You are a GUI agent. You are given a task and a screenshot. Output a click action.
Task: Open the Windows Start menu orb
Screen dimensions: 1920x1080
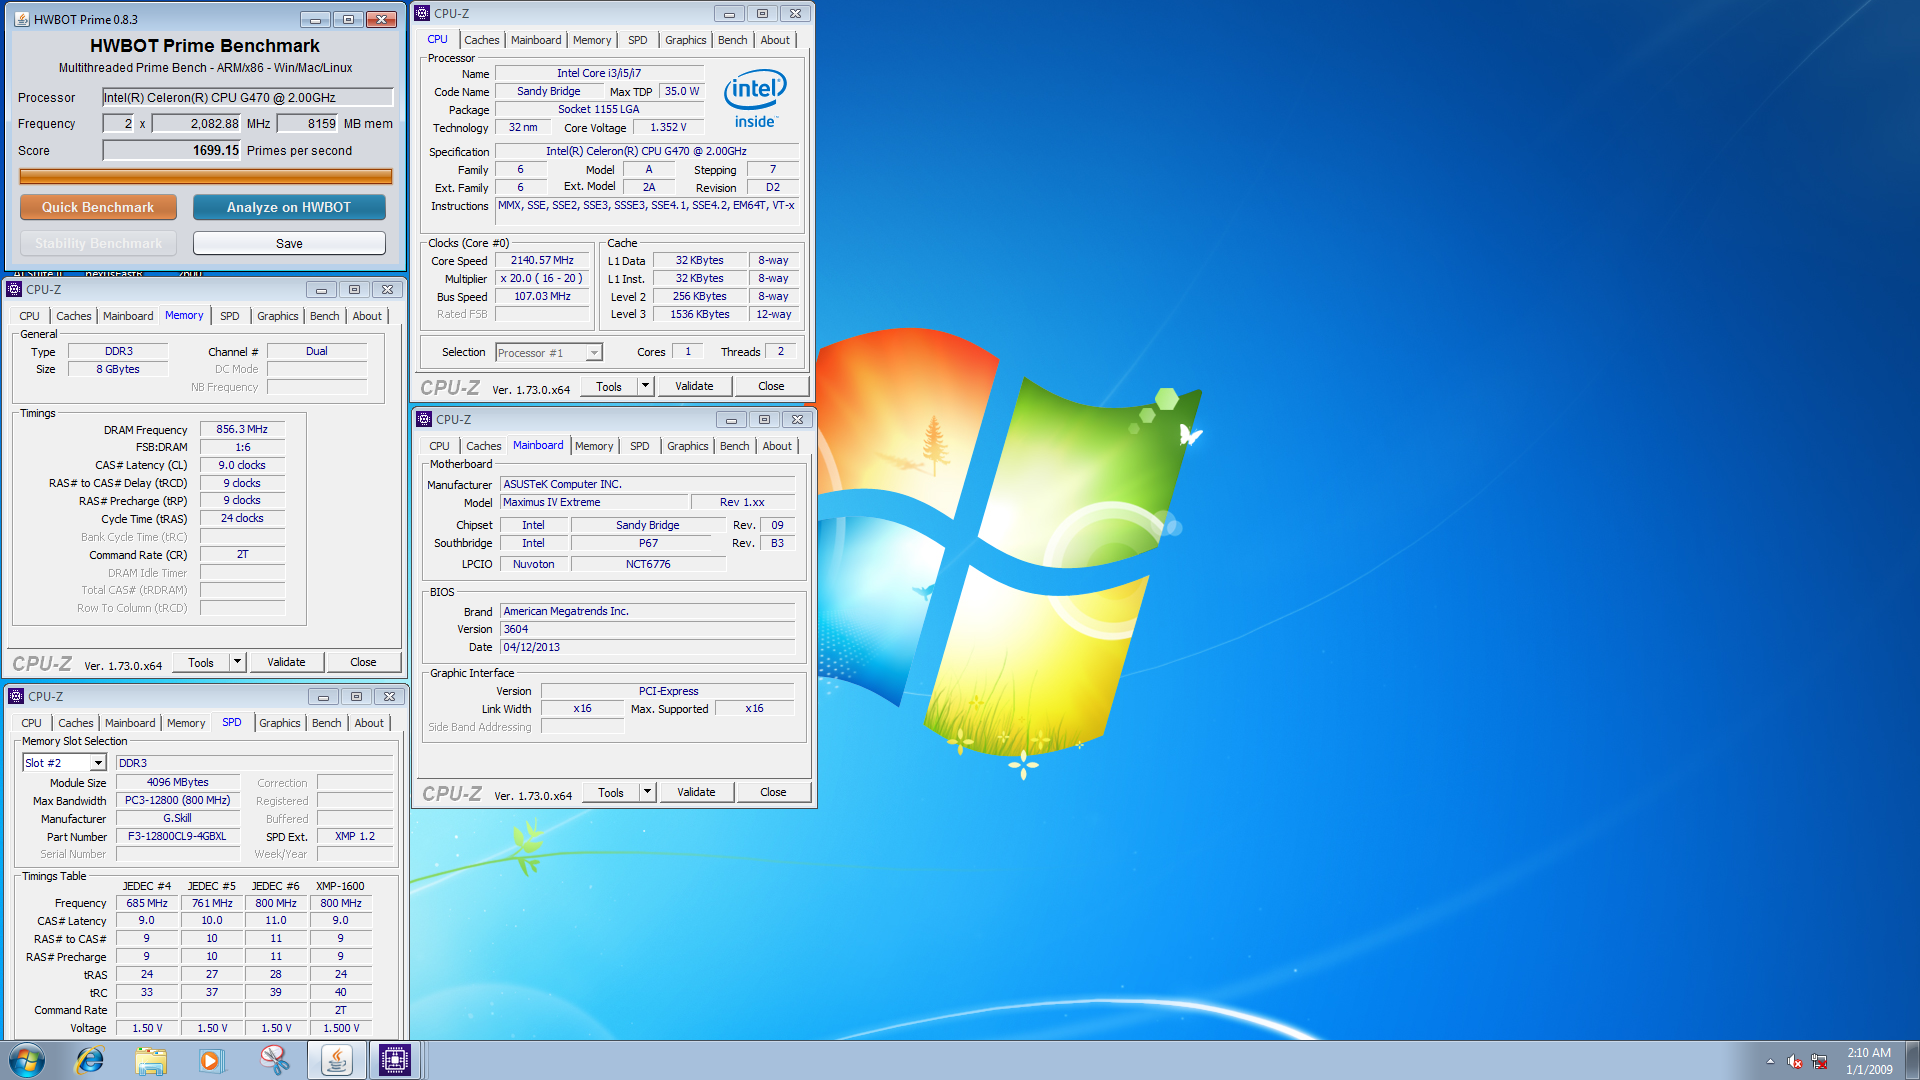(27, 1060)
